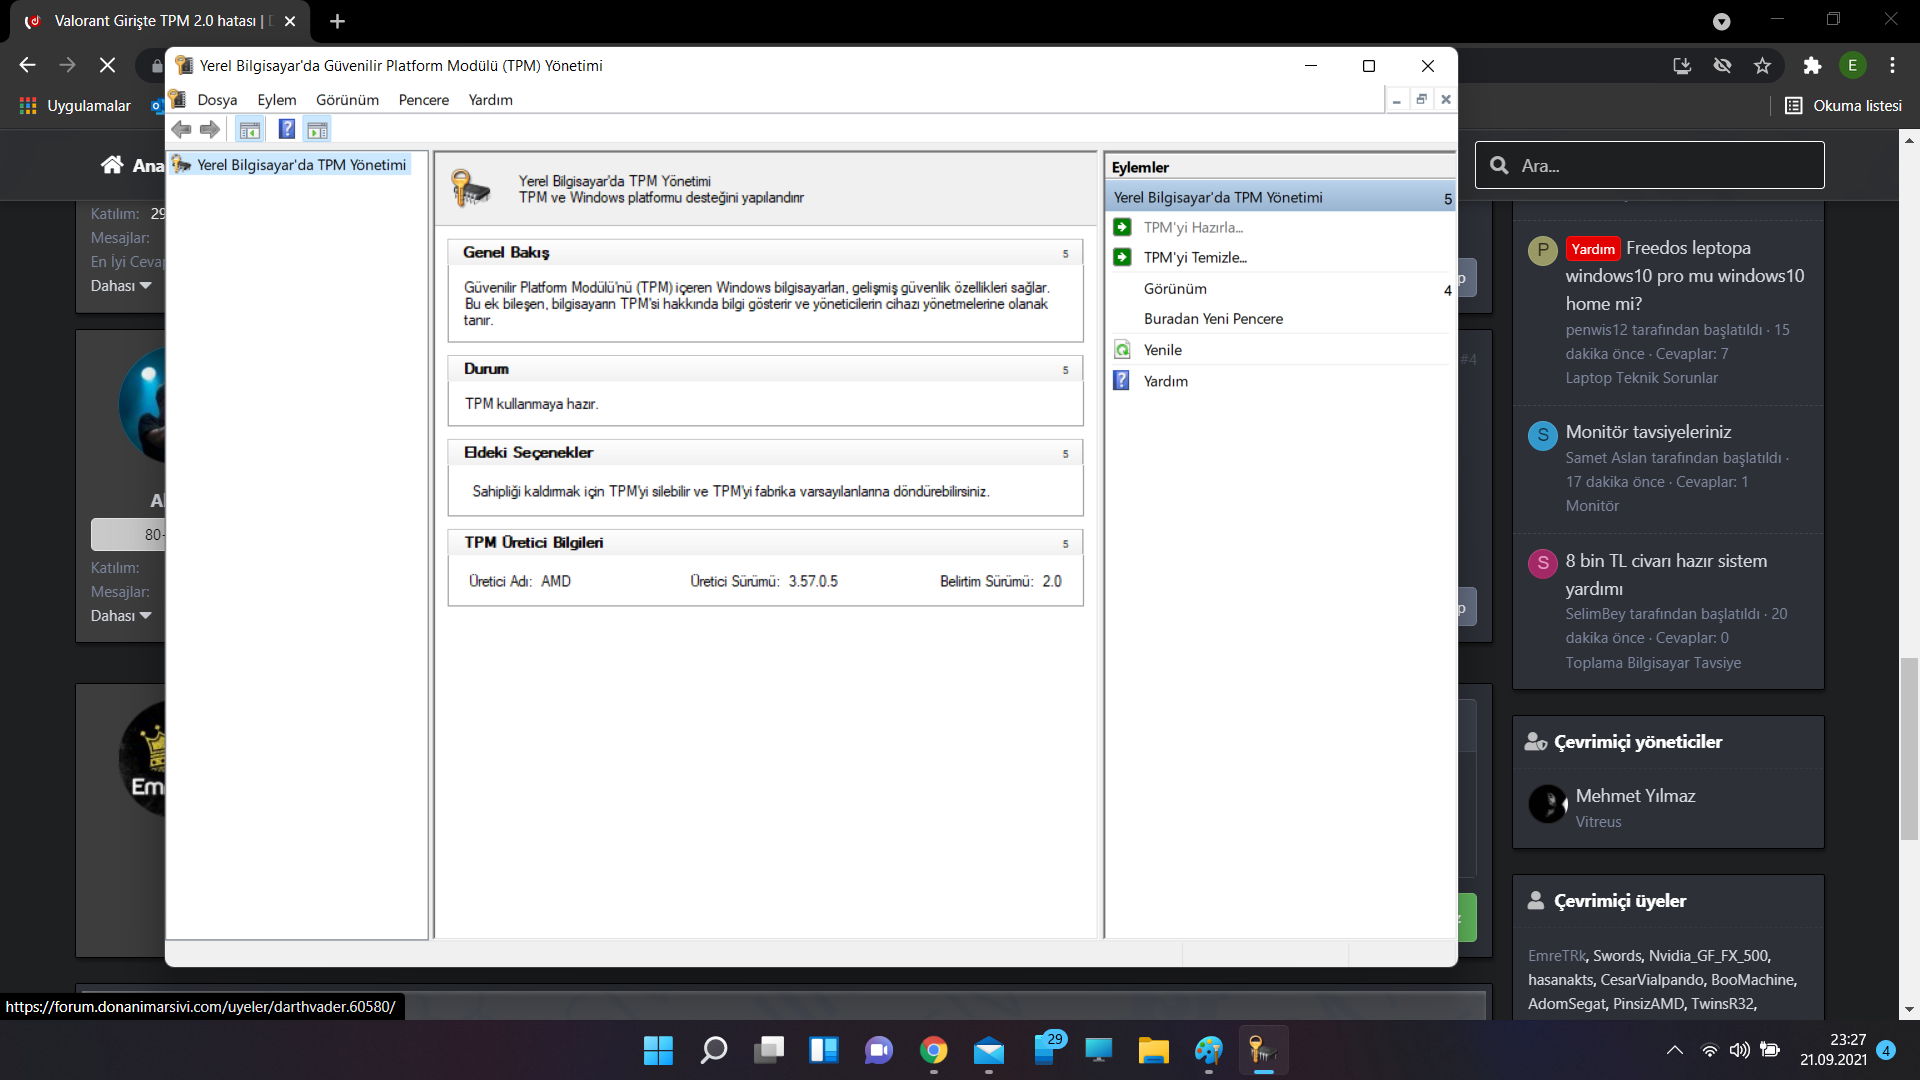The height and width of the screenshot is (1080, 1920).
Task: Show hidden tray icons chevron
Action: pyautogui.click(x=1674, y=1050)
